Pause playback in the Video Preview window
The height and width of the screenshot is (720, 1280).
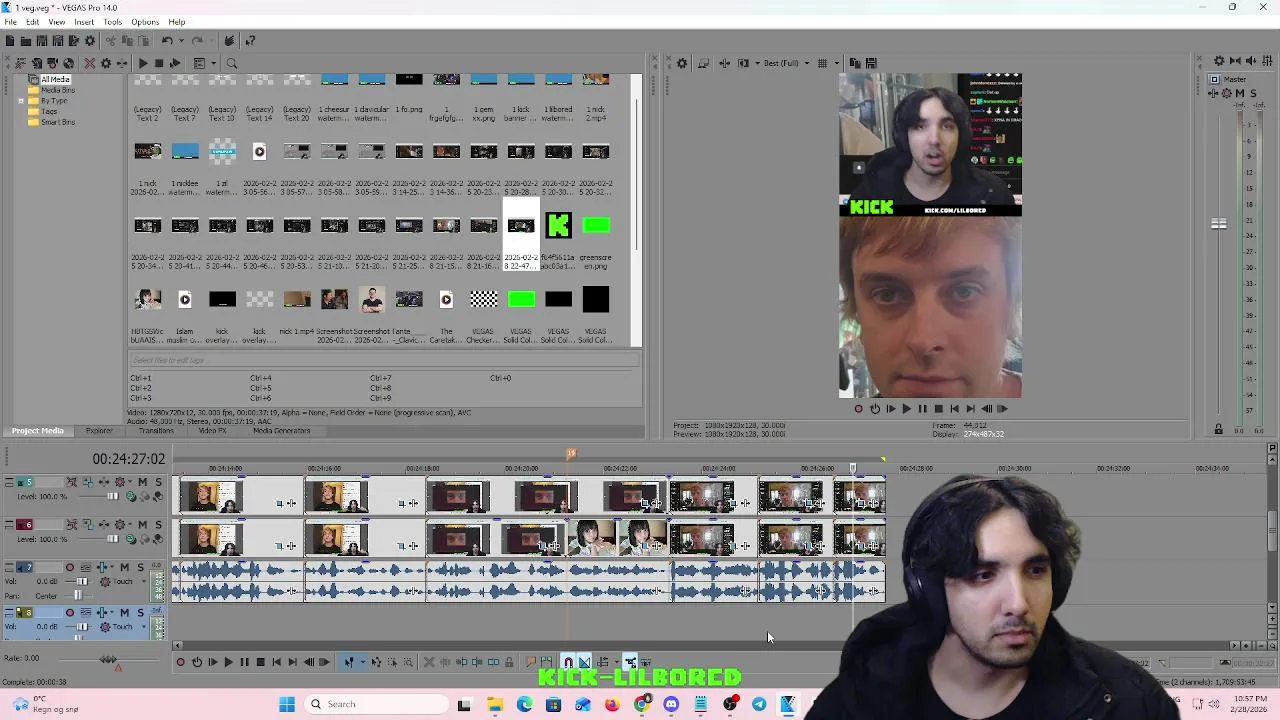(x=922, y=408)
